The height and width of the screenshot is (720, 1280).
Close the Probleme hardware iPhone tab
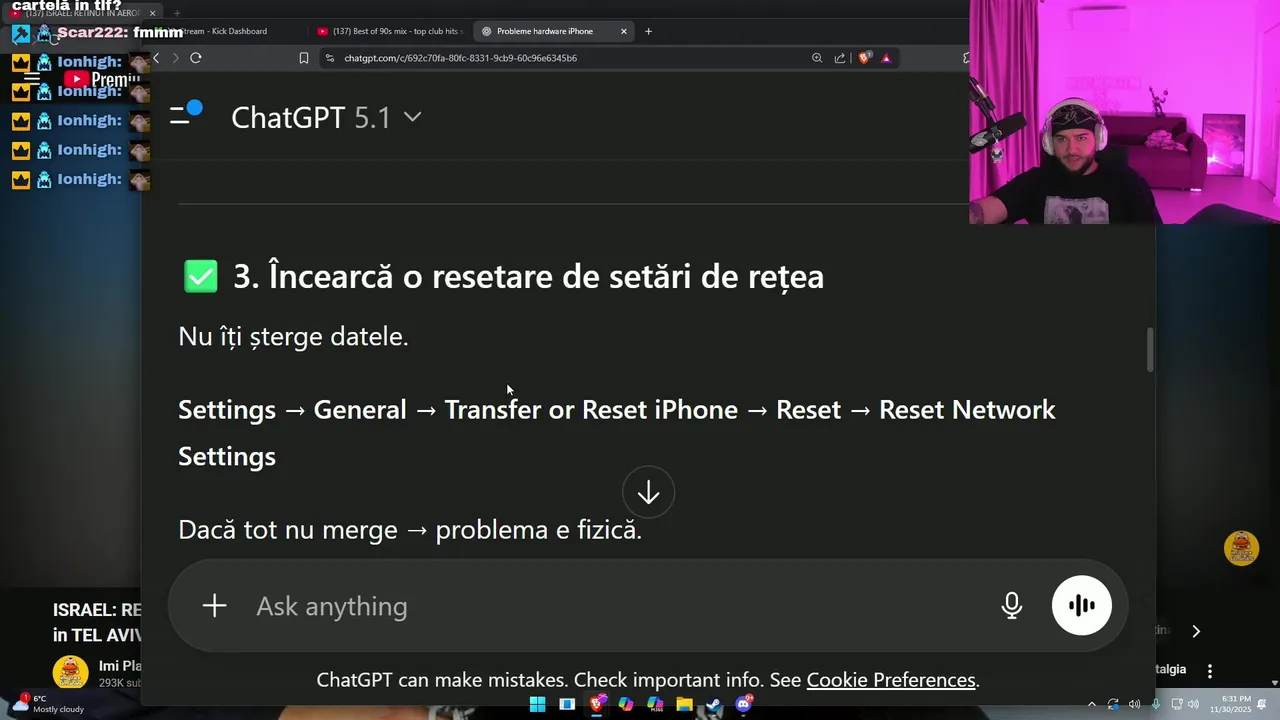[624, 31]
